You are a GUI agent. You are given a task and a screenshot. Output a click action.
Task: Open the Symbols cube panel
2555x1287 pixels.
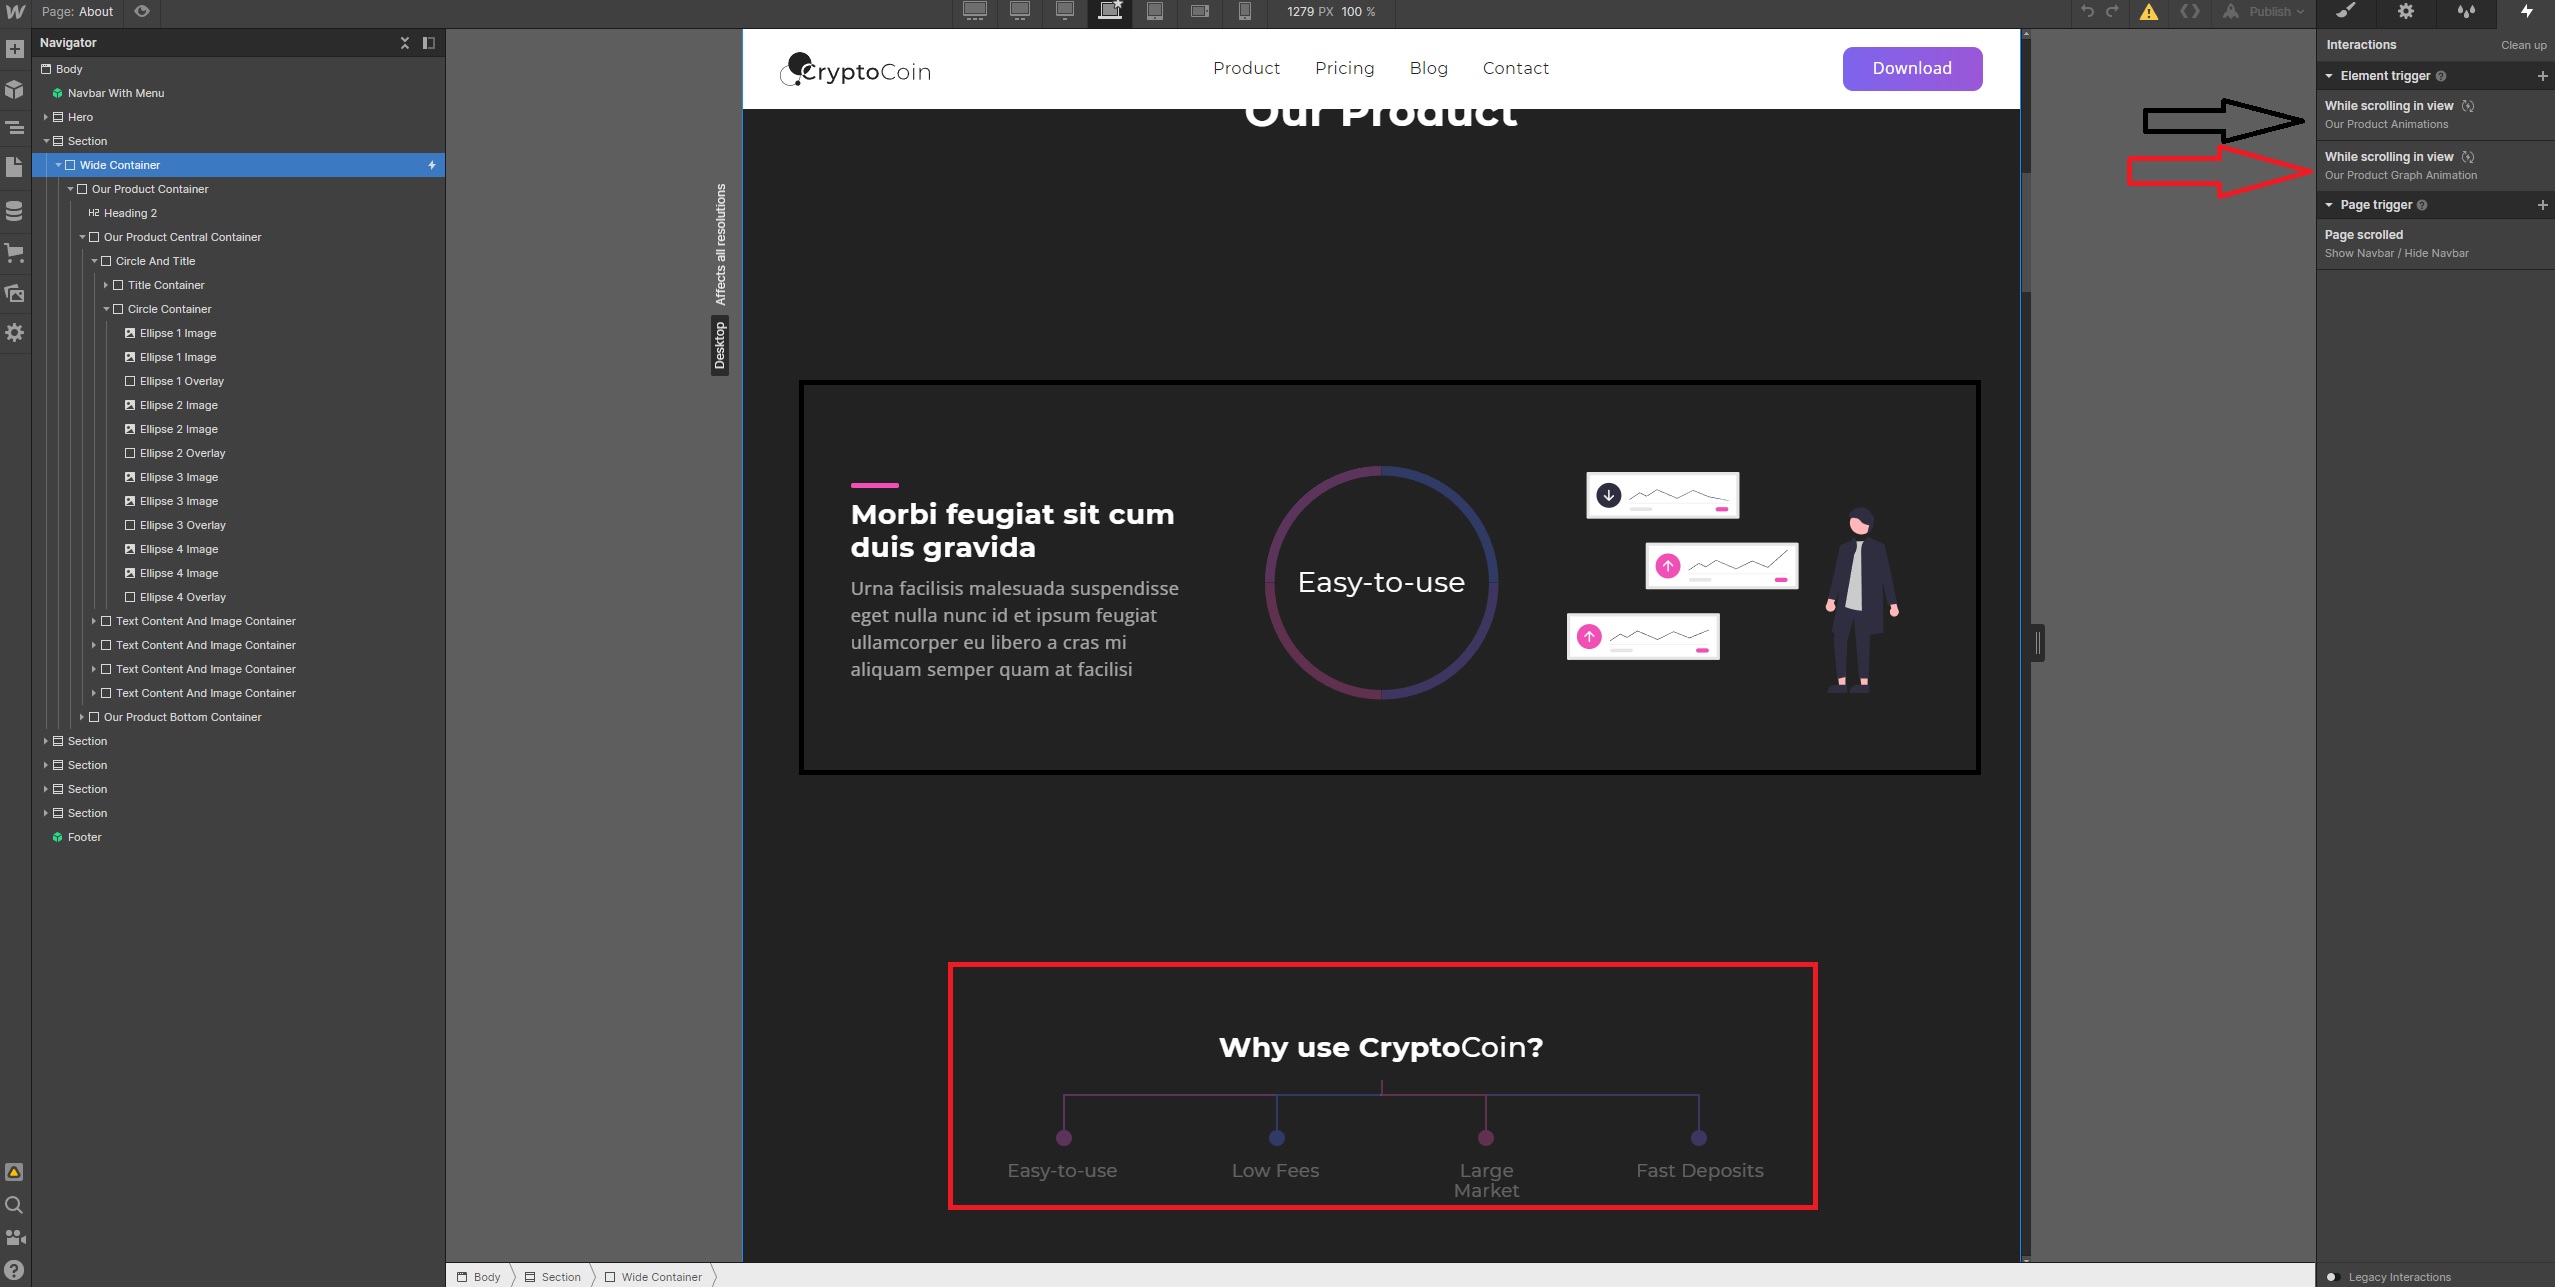point(15,89)
